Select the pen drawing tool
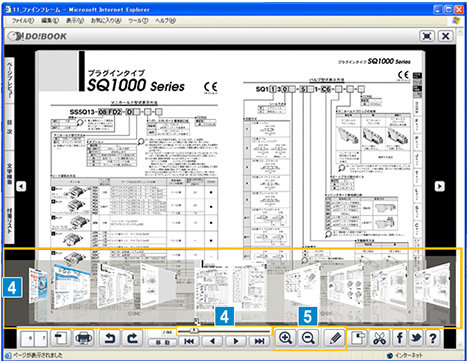Viewport: 470px width, 363px height. tap(335, 338)
